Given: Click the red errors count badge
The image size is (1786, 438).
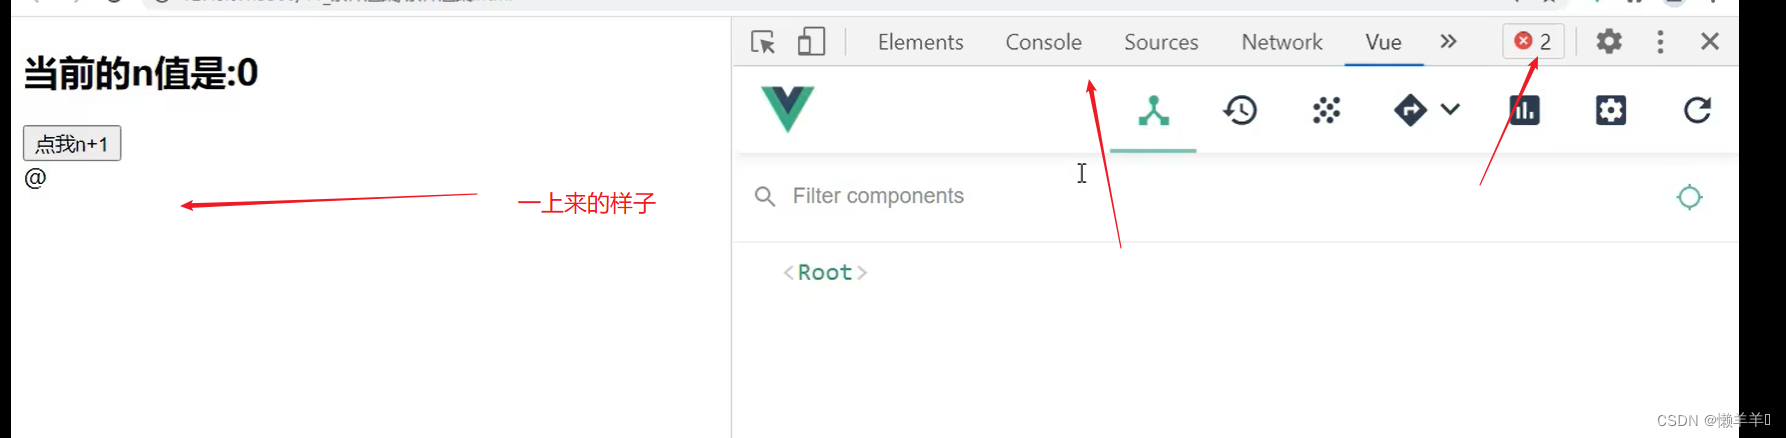Looking at the screenshot, I should point(1533,42).
